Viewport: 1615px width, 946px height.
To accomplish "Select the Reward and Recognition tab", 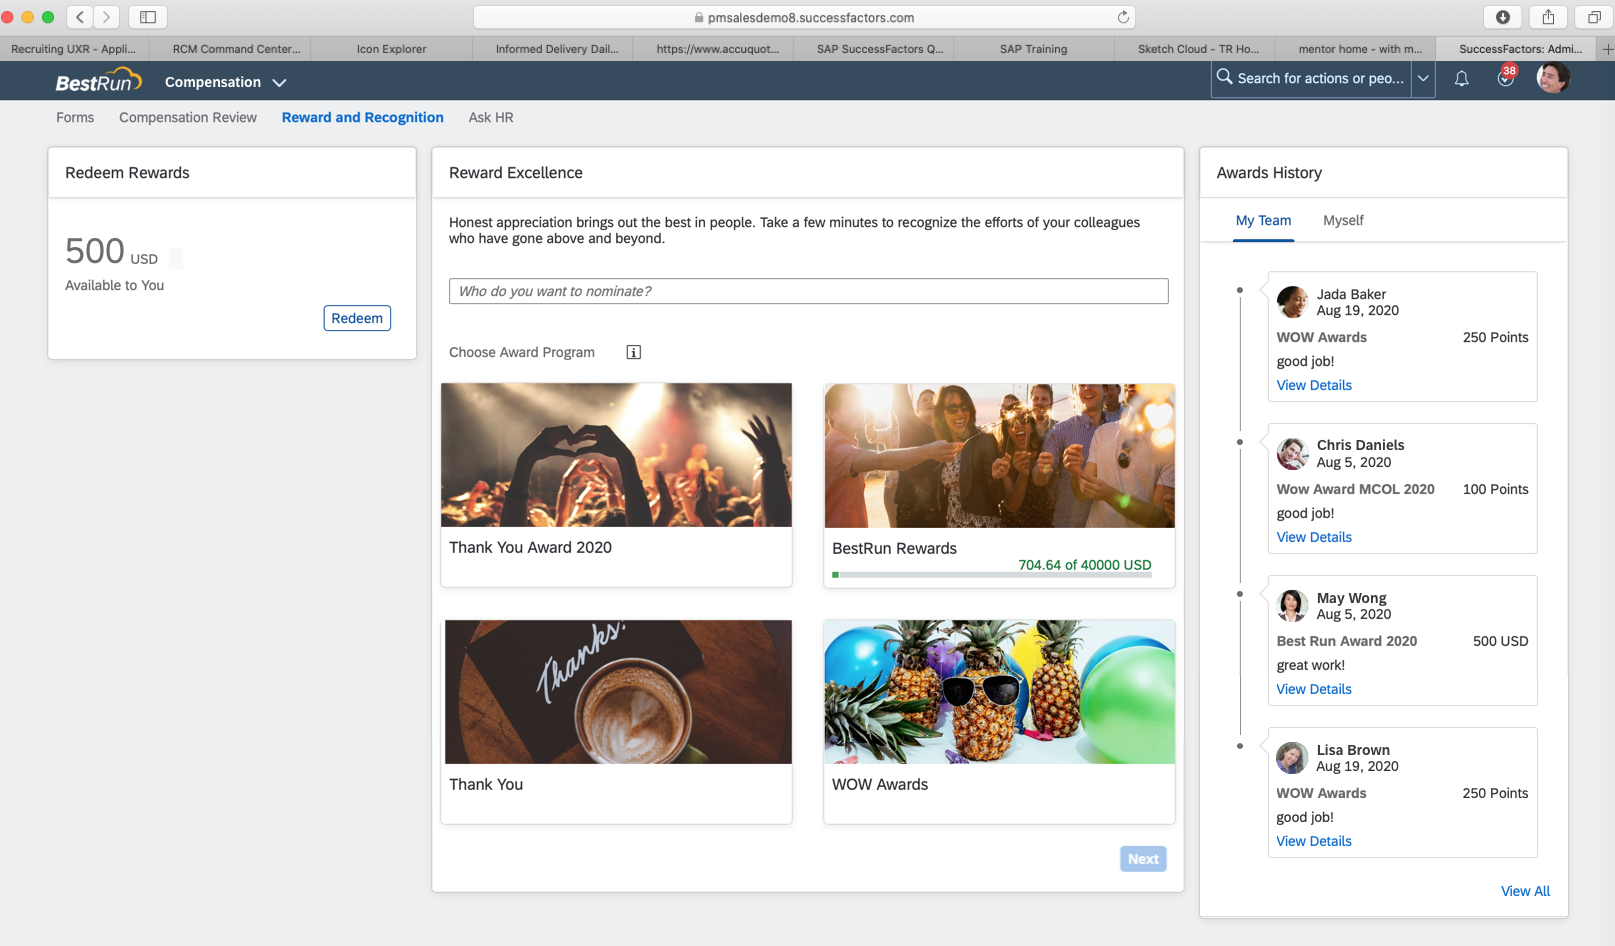I will point(363,117).
